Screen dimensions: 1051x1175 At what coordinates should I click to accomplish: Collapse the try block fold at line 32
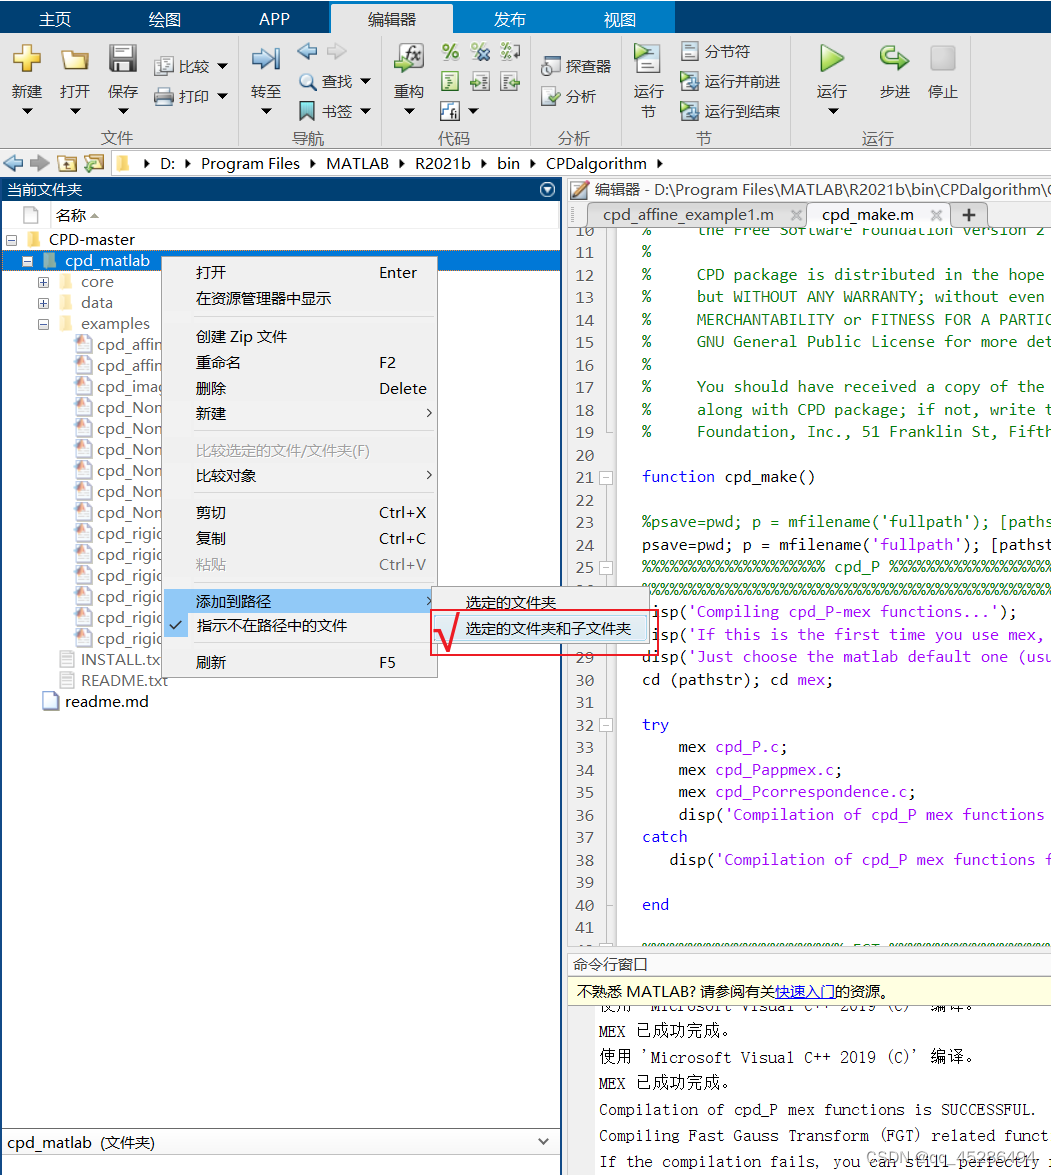tap(608, 725)
